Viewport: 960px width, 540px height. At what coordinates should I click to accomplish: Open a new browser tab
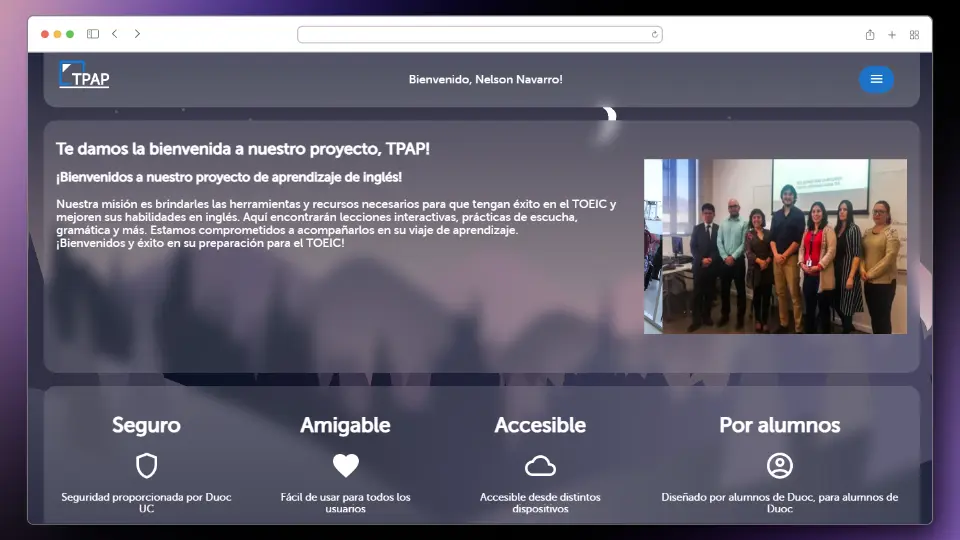[x=892, y=34]
